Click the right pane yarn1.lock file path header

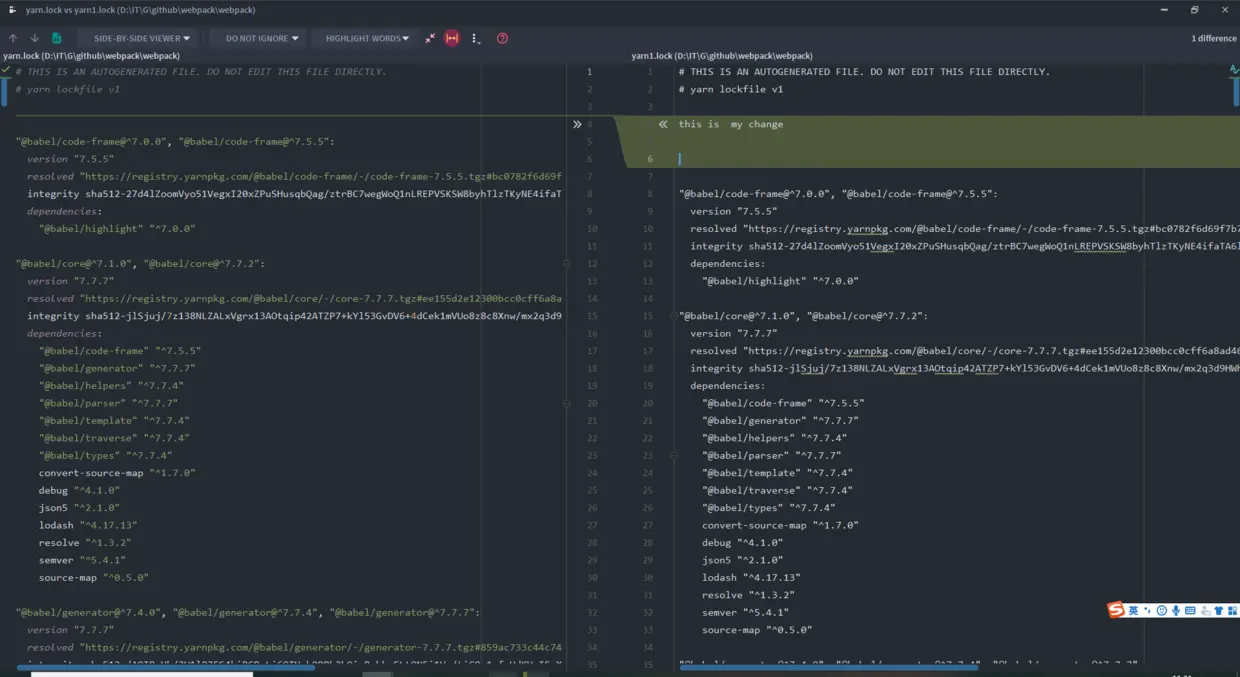pyautogui.click(x=722, y=56)
